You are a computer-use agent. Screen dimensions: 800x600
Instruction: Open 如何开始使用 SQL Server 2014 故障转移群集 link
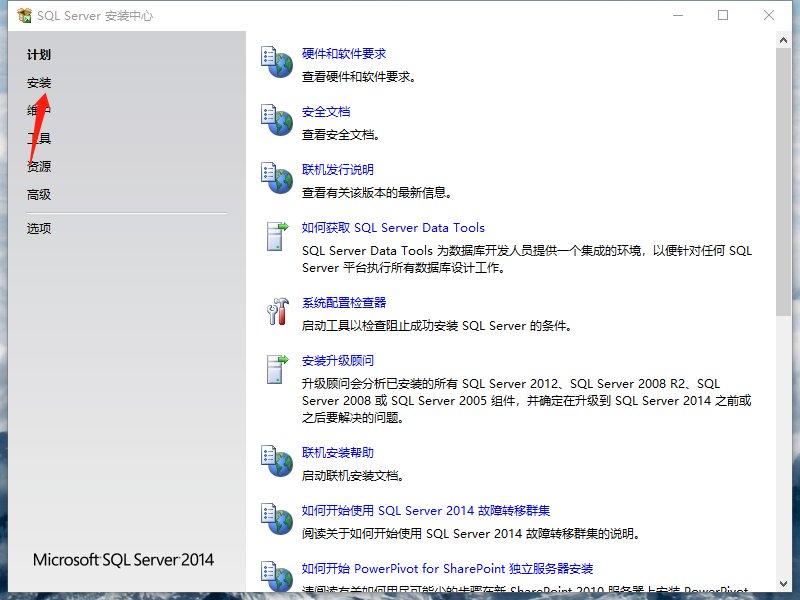coord(426,511)
